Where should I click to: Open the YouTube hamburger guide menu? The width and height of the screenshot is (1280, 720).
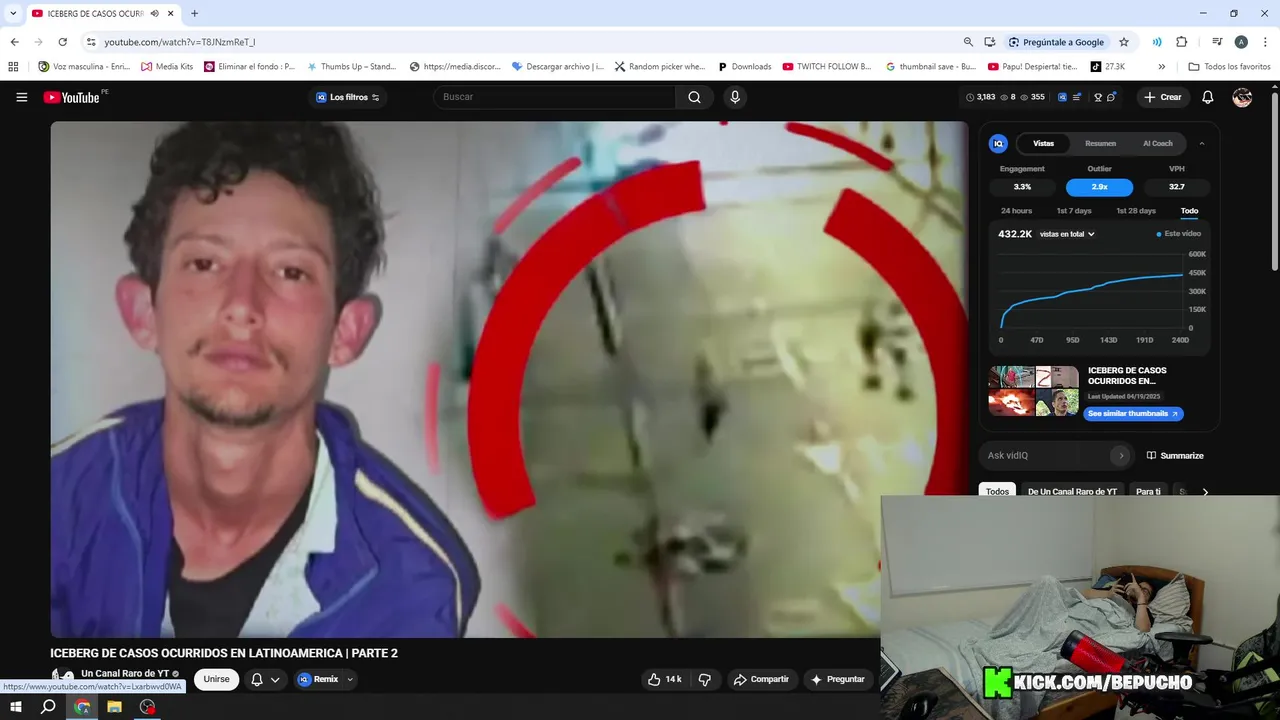point(22,97)
